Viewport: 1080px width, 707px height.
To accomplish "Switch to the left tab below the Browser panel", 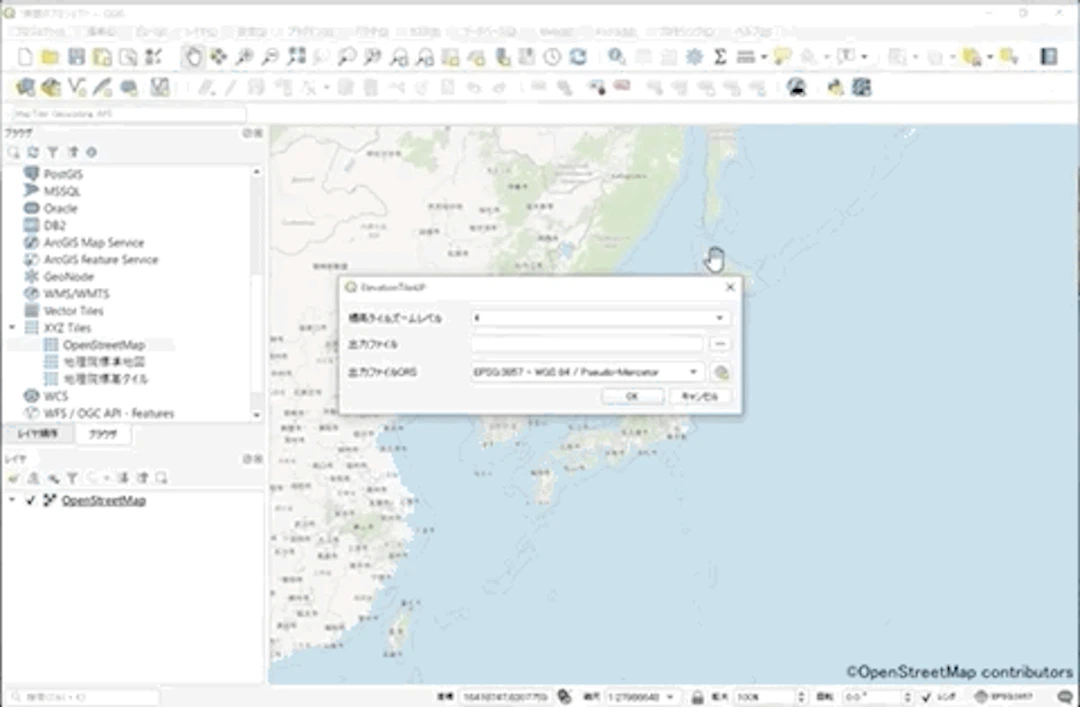I will point(38,433).
